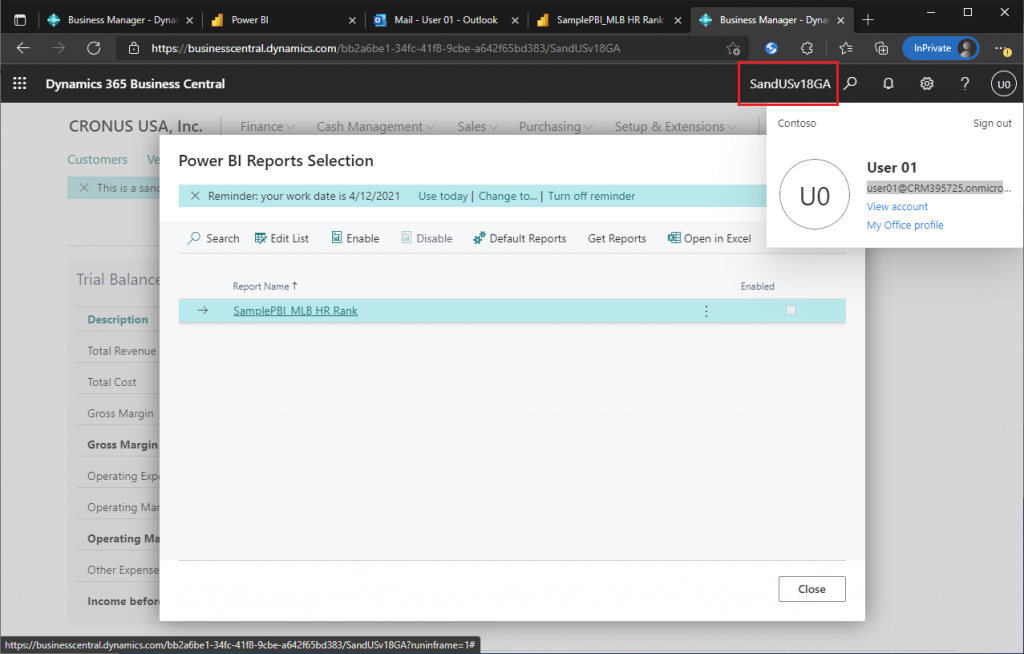Click Enable in the reports toolbar
The width and height of the screenshot is (1024, 654).
355,238
